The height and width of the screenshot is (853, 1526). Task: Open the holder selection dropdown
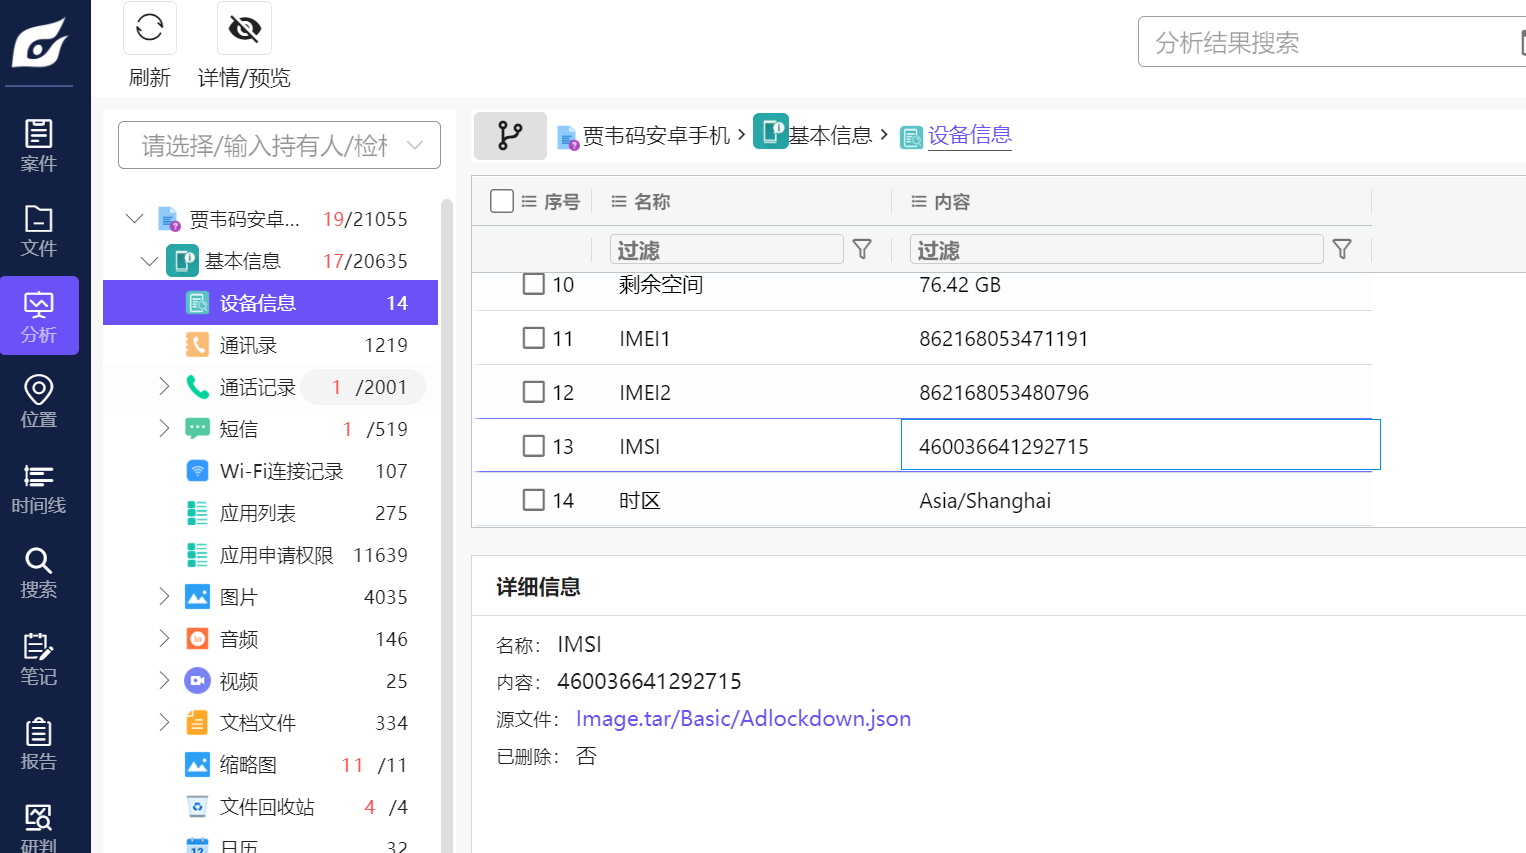[x=279, y=146]
